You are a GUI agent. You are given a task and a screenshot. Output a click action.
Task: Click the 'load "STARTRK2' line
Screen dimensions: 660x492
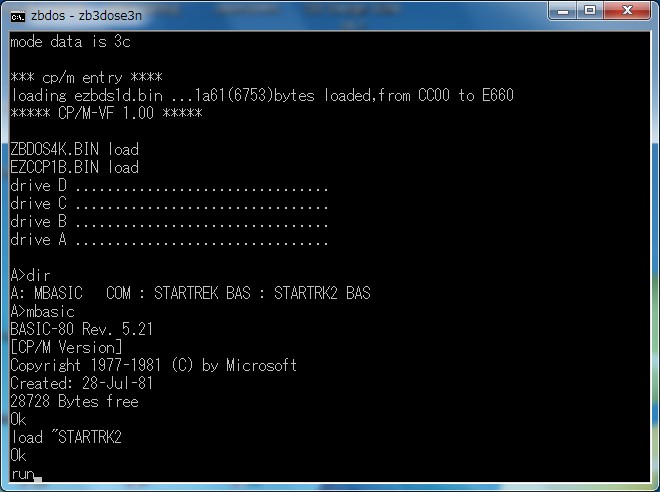66,437
